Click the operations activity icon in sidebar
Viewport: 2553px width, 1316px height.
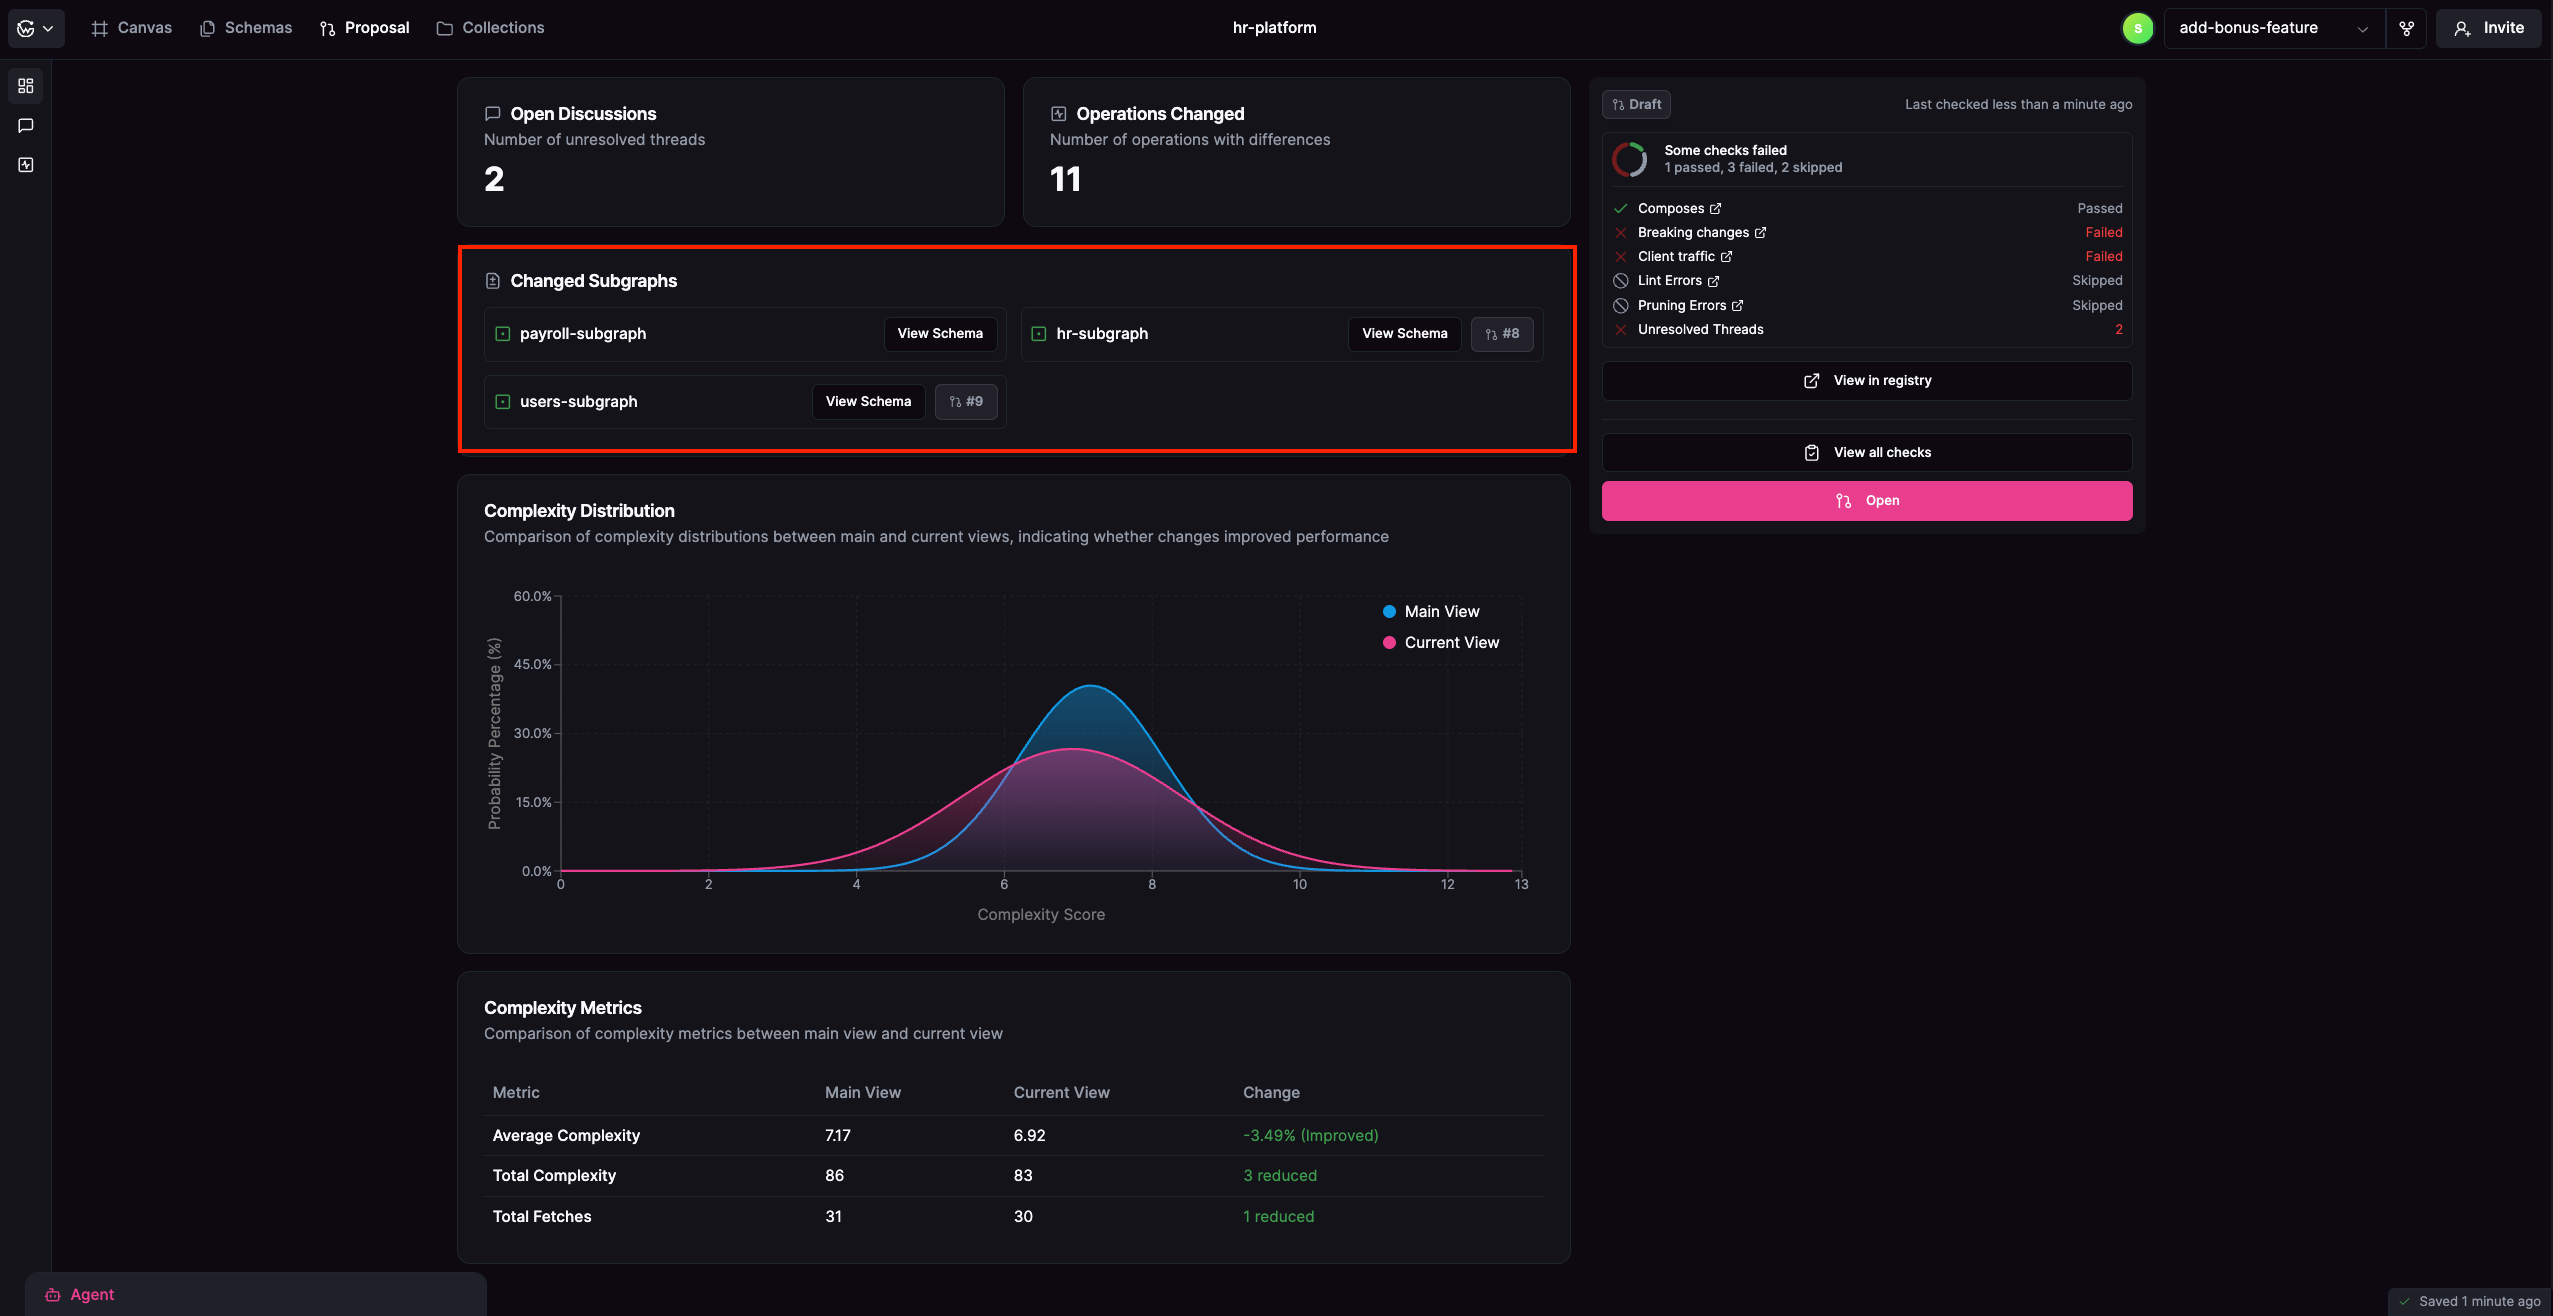click(26, 164)
